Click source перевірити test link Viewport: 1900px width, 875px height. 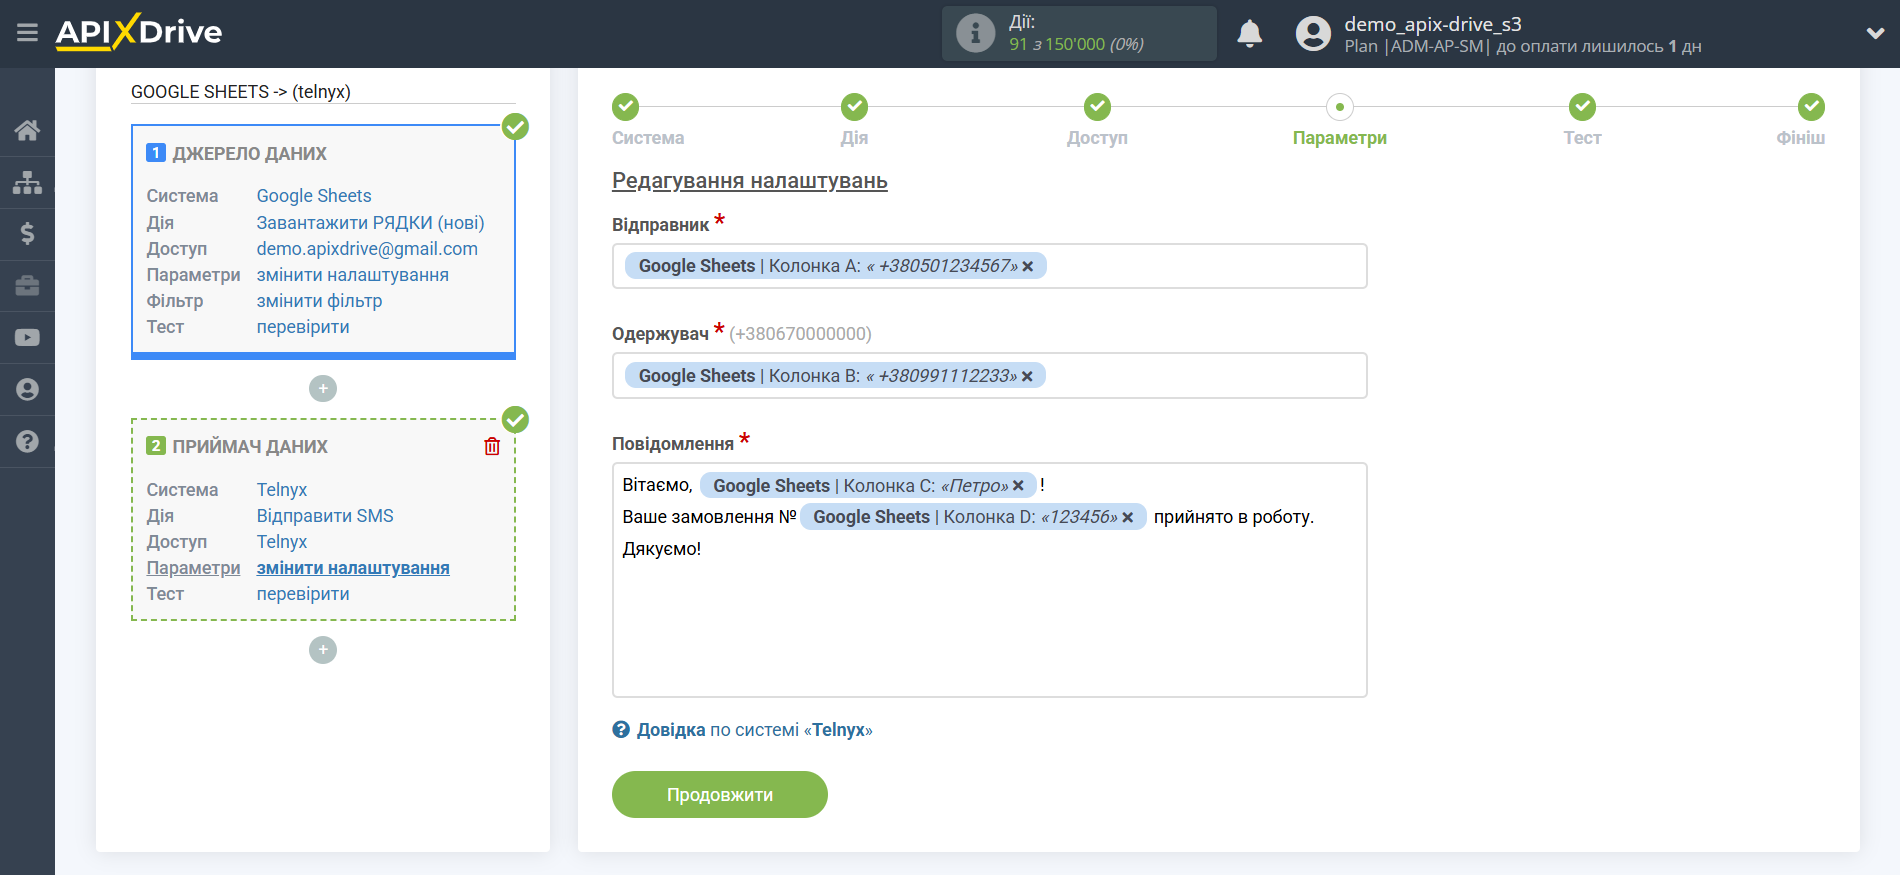tap(303, 327)
